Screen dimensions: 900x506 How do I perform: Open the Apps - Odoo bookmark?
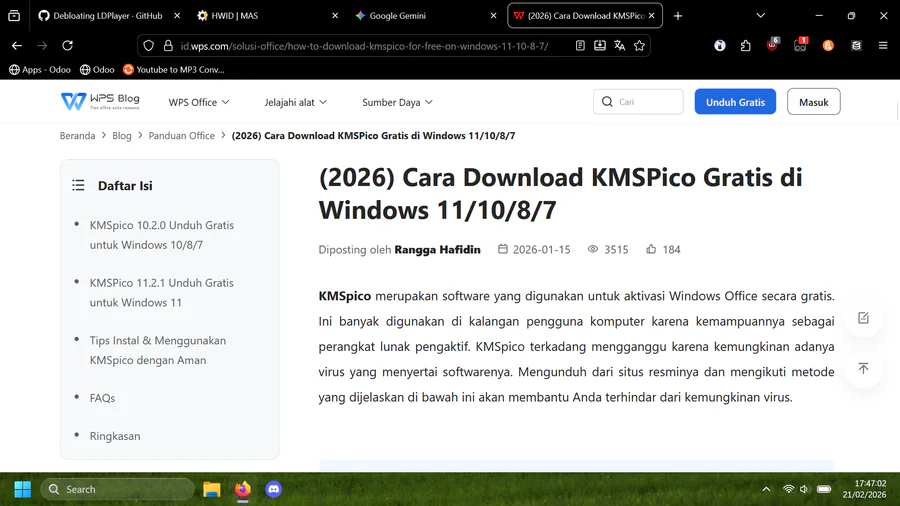click(40, 69)
